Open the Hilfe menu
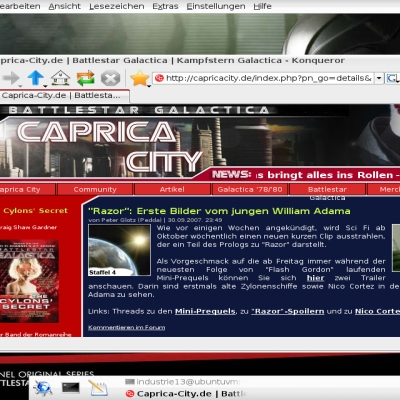Screen dimensions: 400x400 (262, 6)
